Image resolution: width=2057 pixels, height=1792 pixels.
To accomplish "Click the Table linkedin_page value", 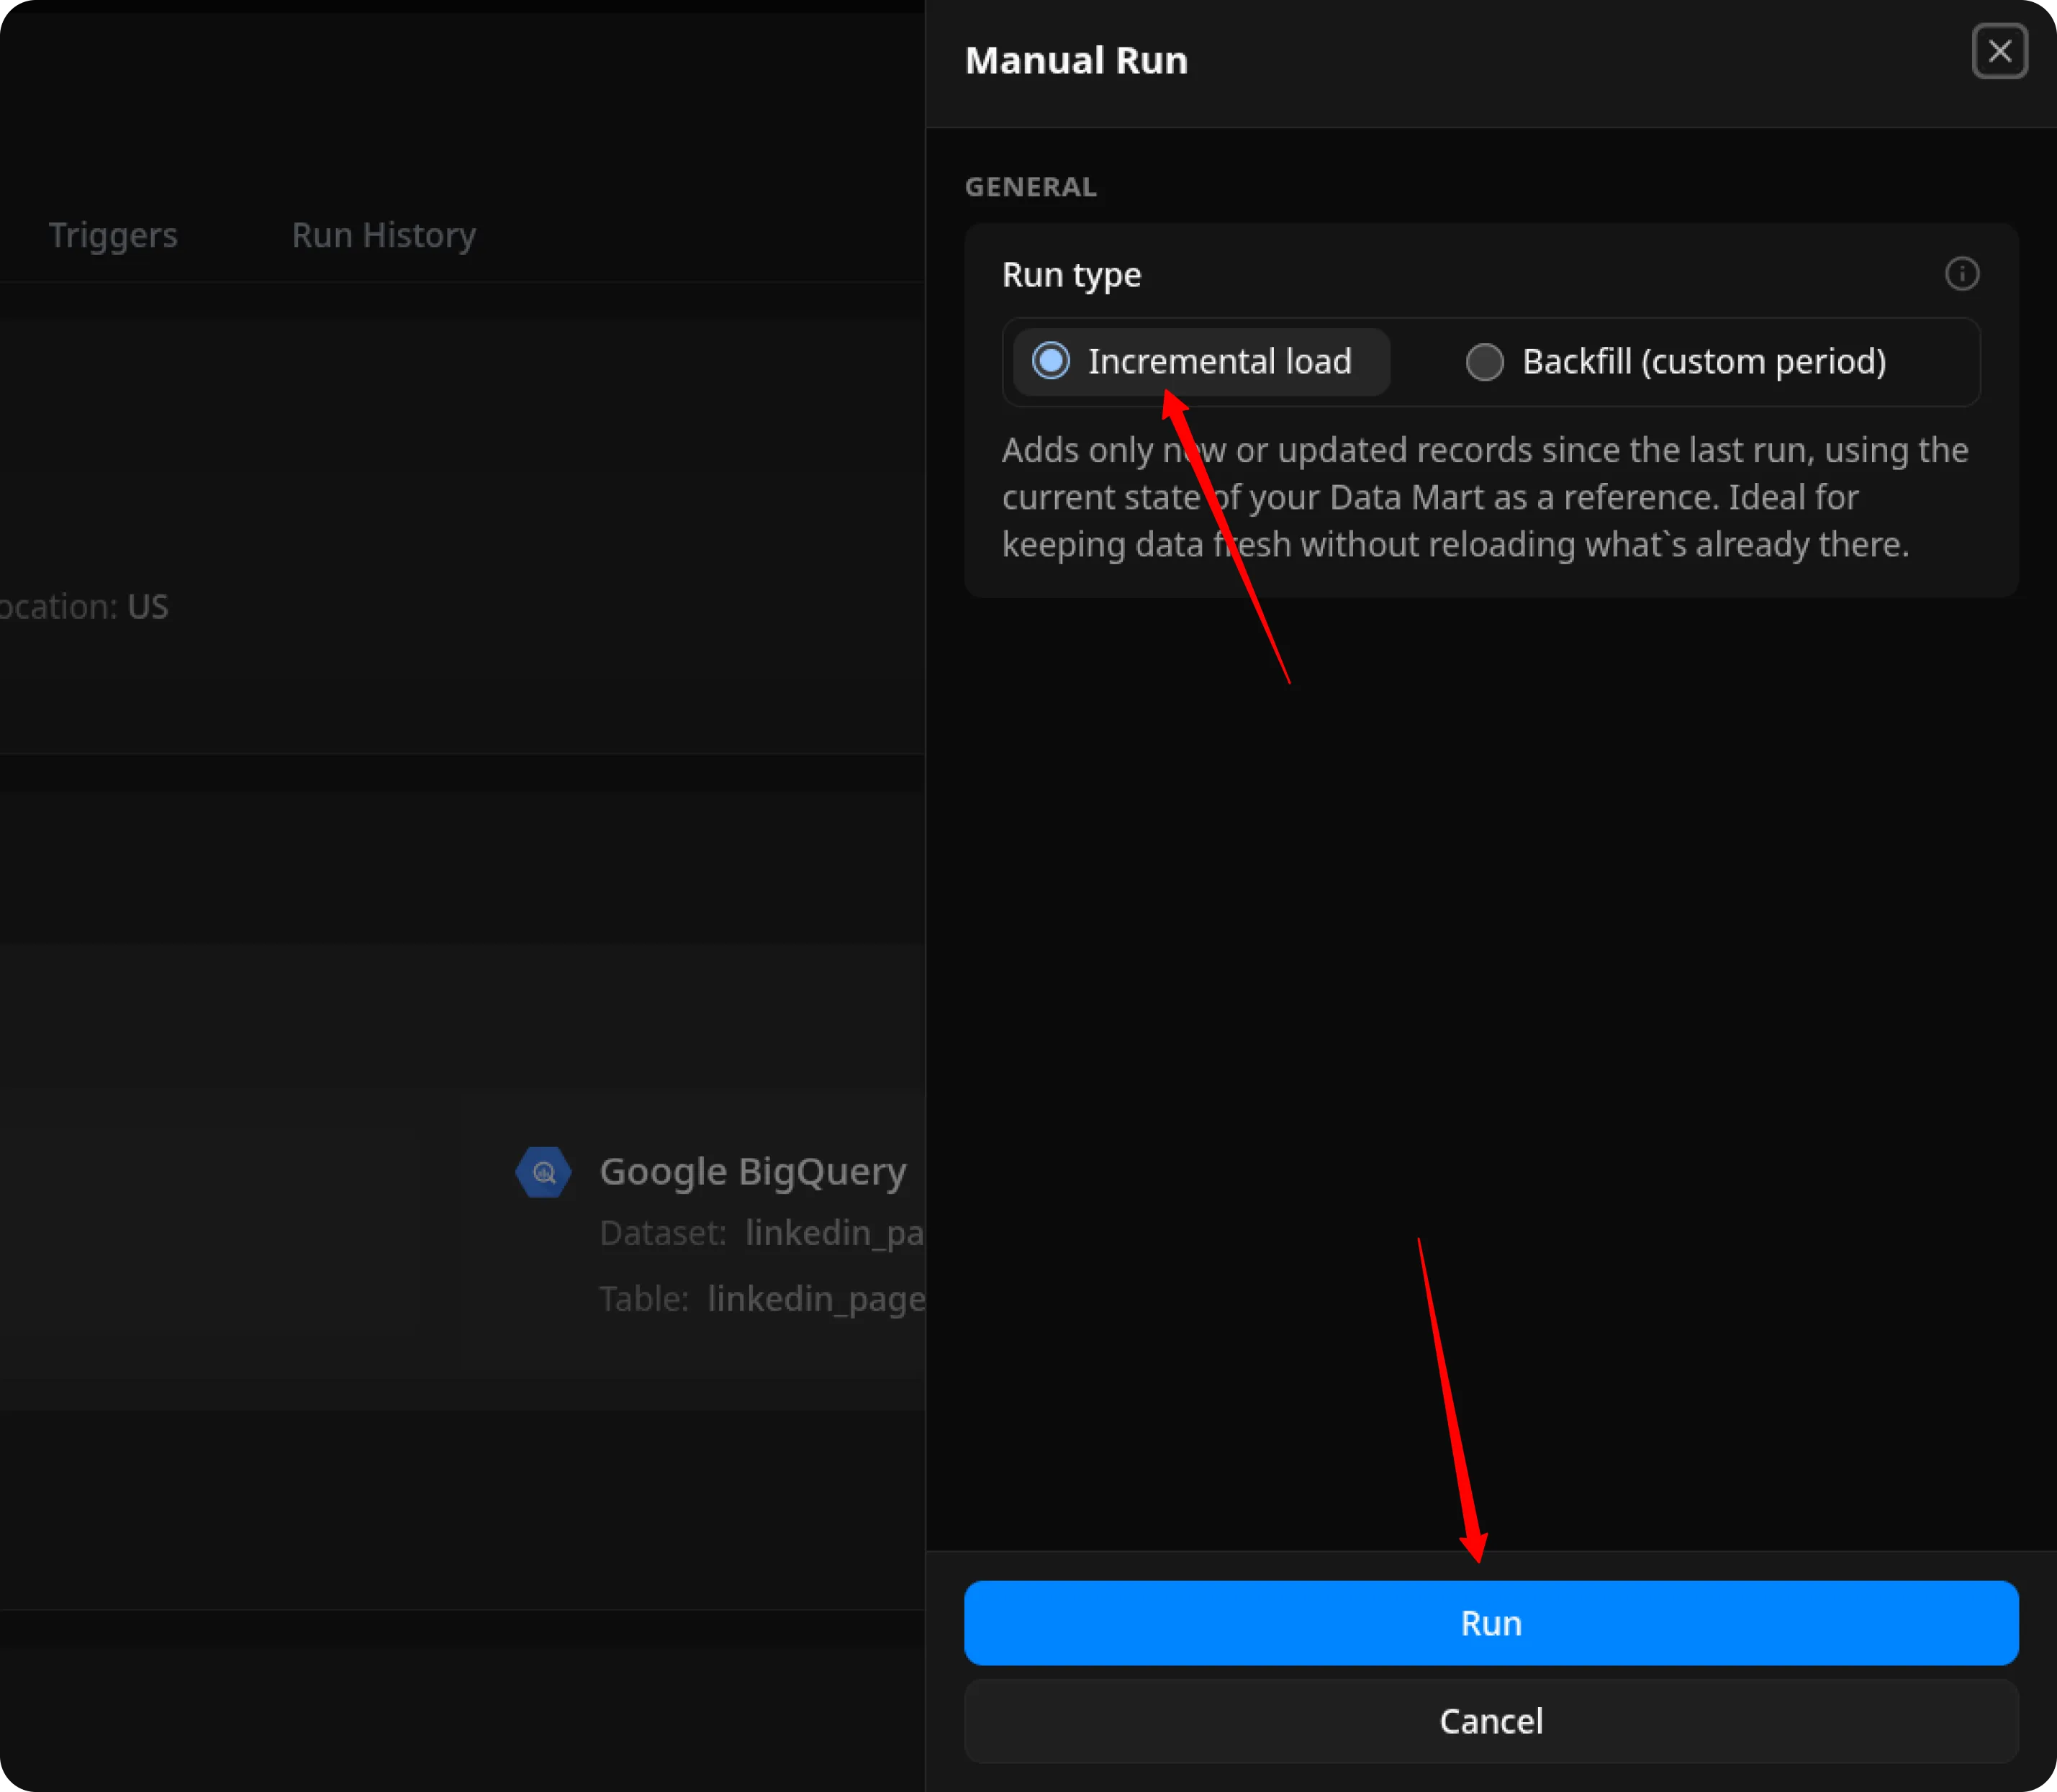I will (x=815, y=1299).
